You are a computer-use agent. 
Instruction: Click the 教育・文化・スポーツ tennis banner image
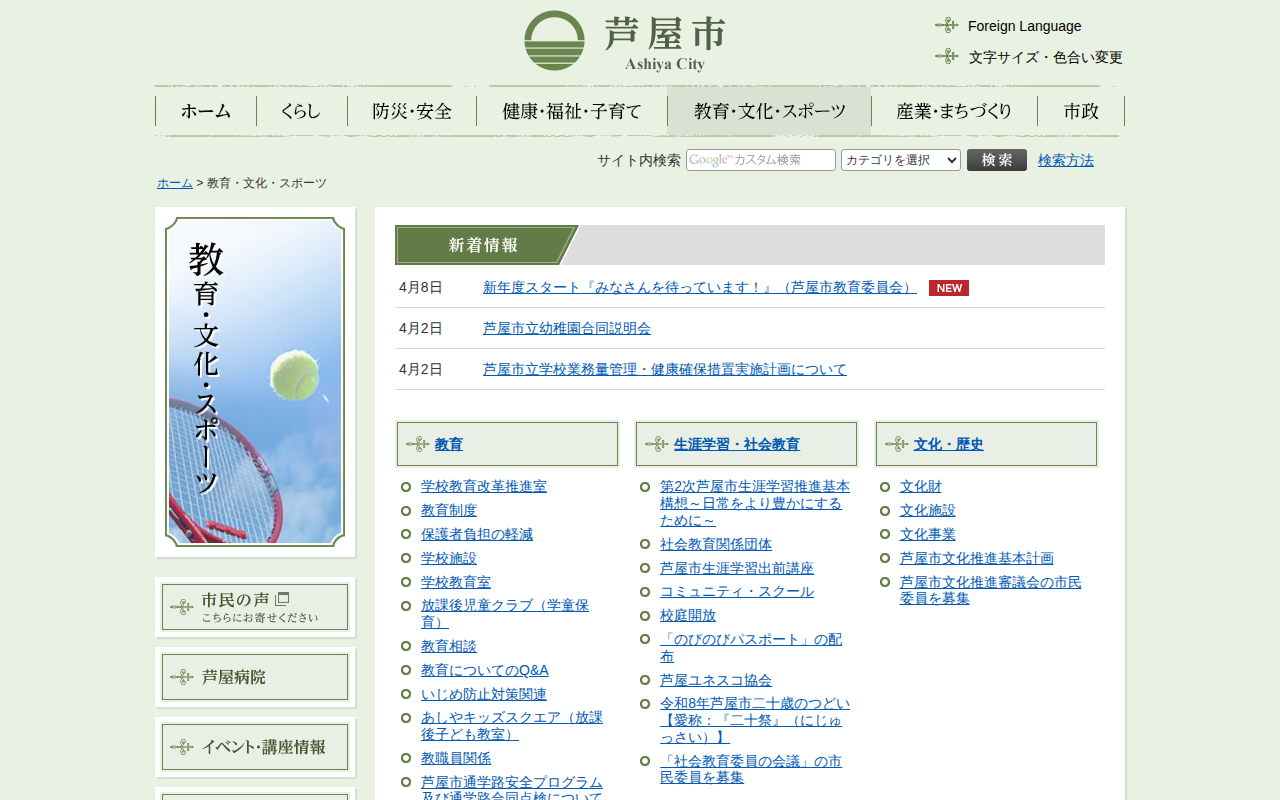pyautogui.click(x=255, y=382)
